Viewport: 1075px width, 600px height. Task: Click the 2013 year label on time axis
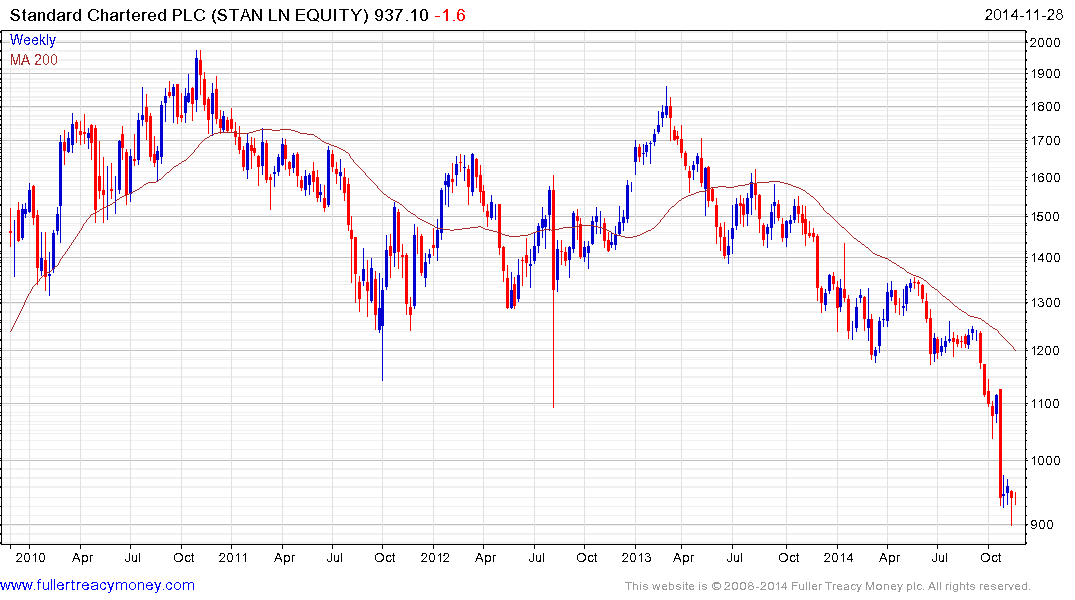click(x=636, y=557)
